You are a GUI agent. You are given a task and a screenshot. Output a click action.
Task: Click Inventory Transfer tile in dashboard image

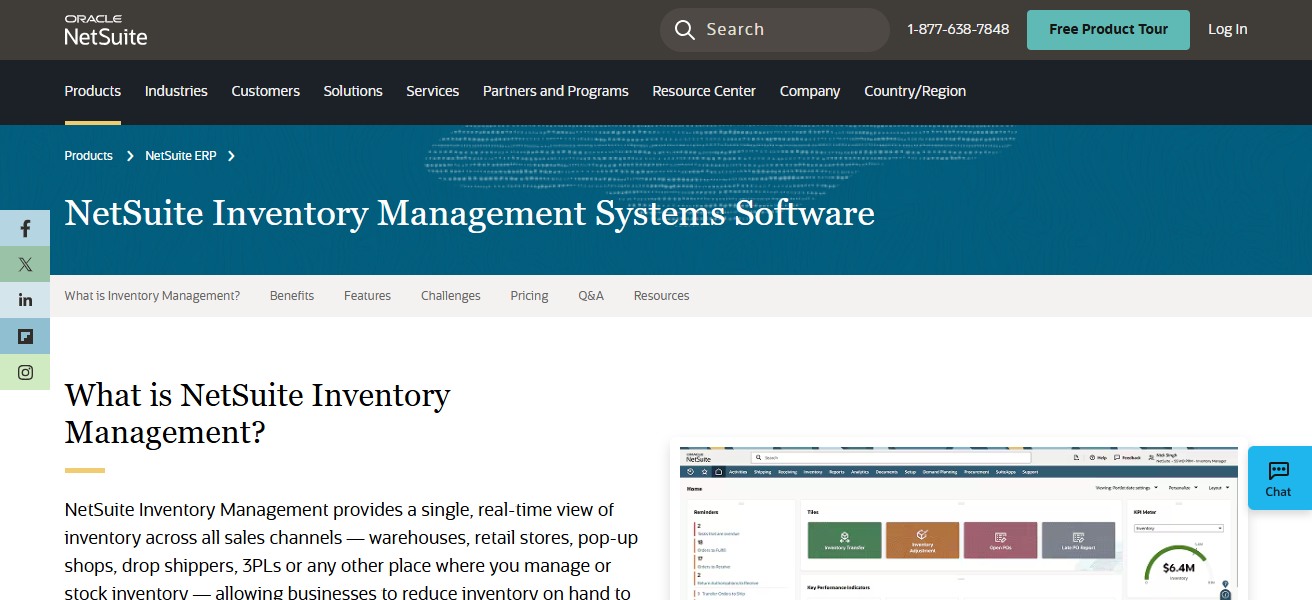point(844,540)
